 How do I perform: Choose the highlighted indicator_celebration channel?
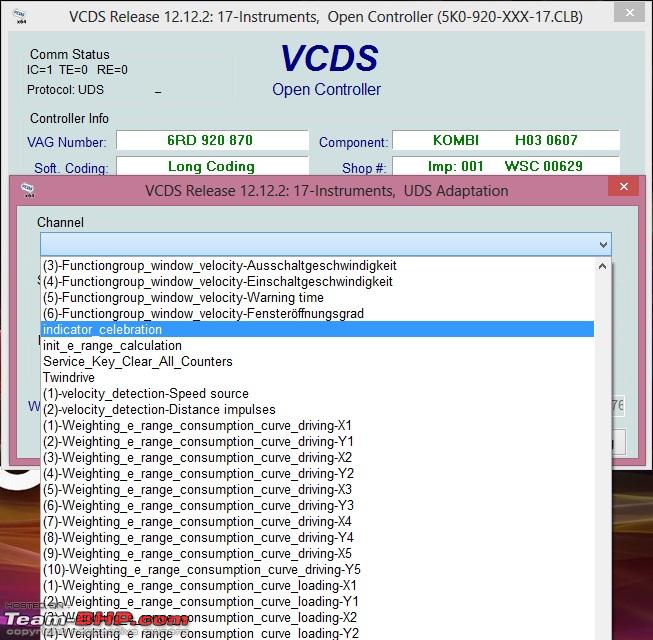317,329
